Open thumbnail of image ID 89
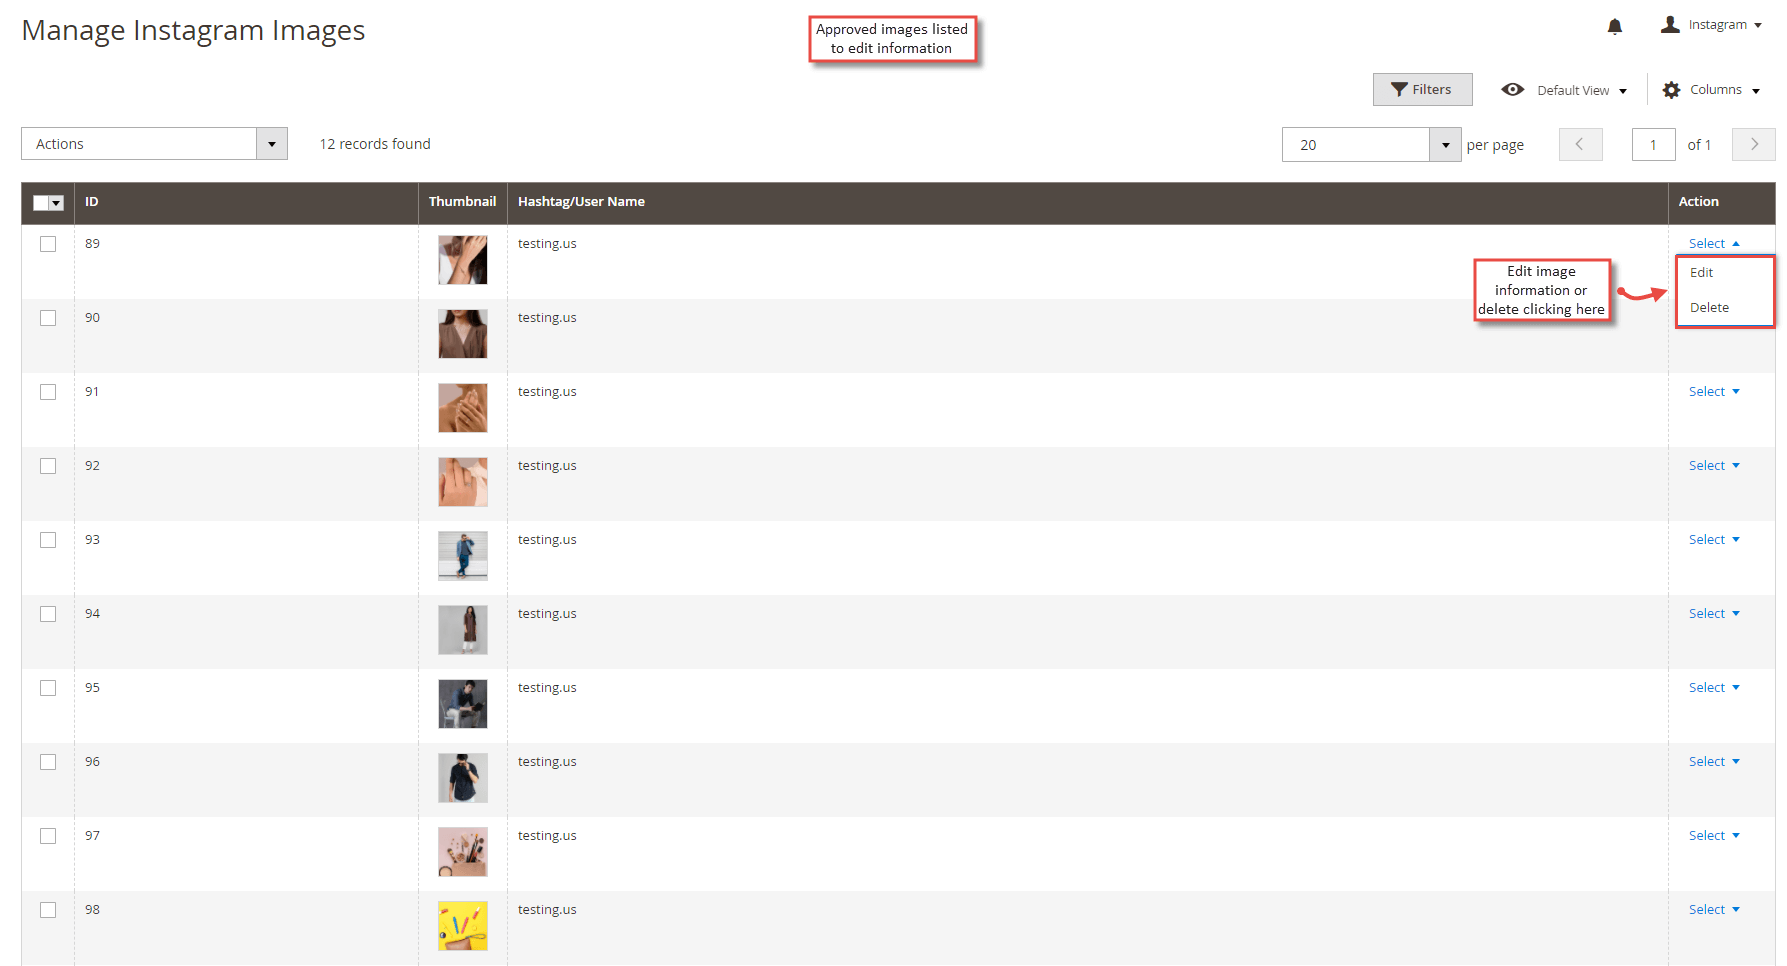This screenshot has height=966, width=1787. [x=463, y=260]
